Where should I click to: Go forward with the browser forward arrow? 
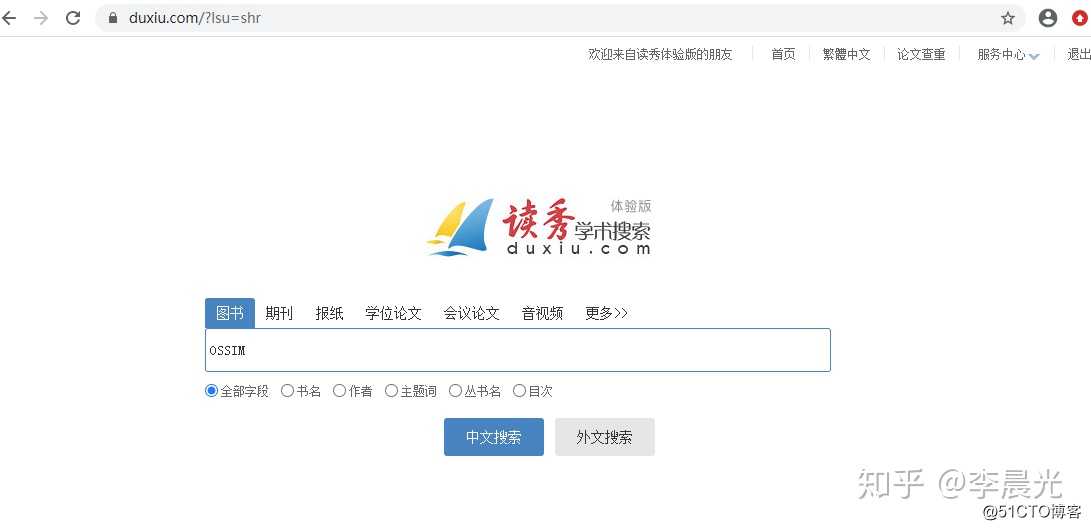tap(41, 18)
